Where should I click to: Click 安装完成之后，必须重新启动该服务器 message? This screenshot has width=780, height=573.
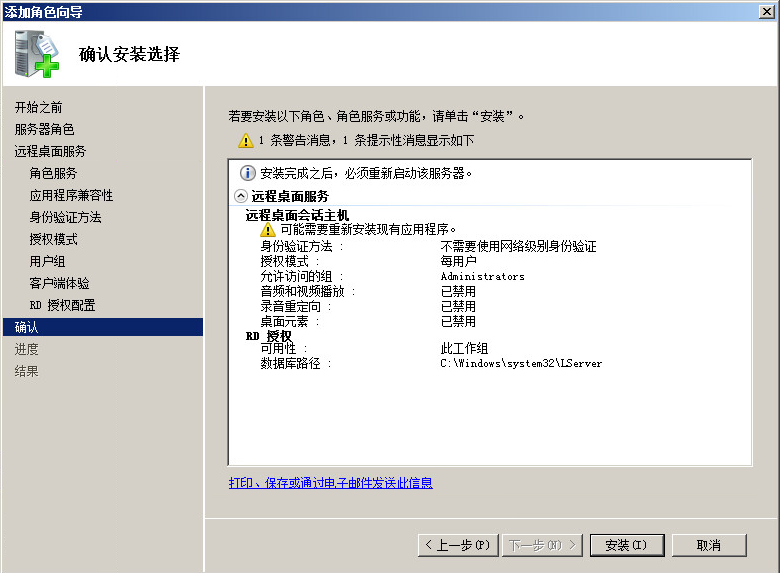(366, 173)
